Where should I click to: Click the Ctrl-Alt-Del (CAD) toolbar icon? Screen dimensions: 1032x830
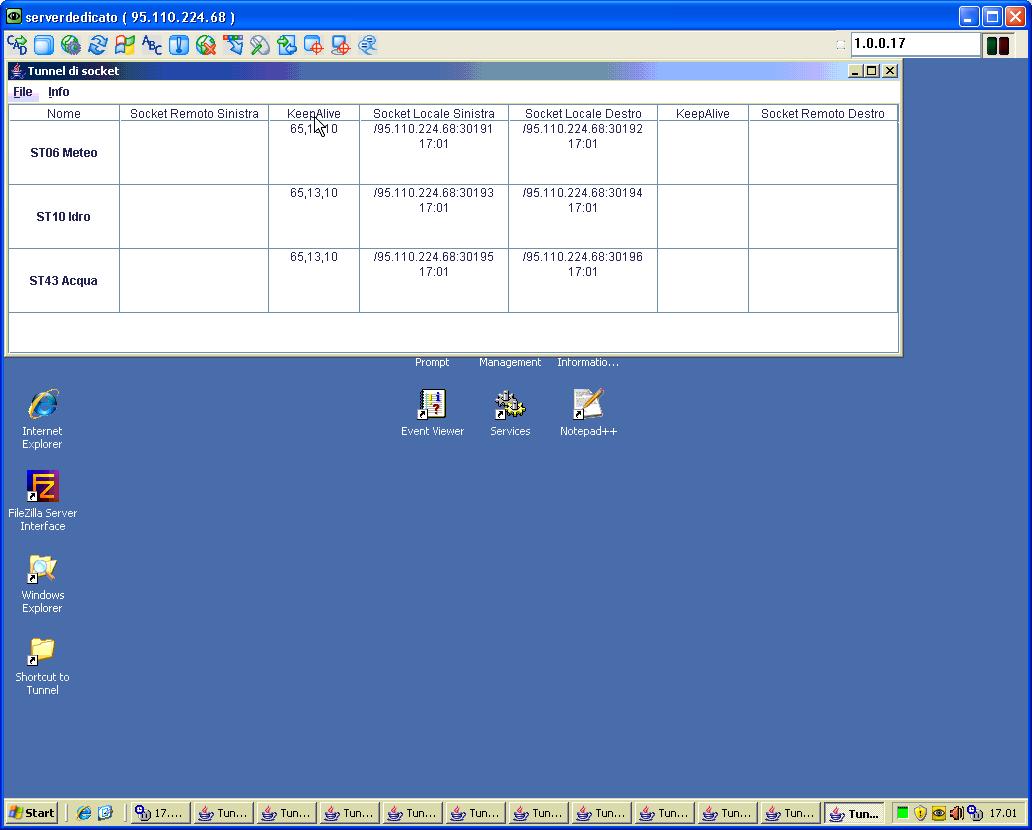[17, 45]
